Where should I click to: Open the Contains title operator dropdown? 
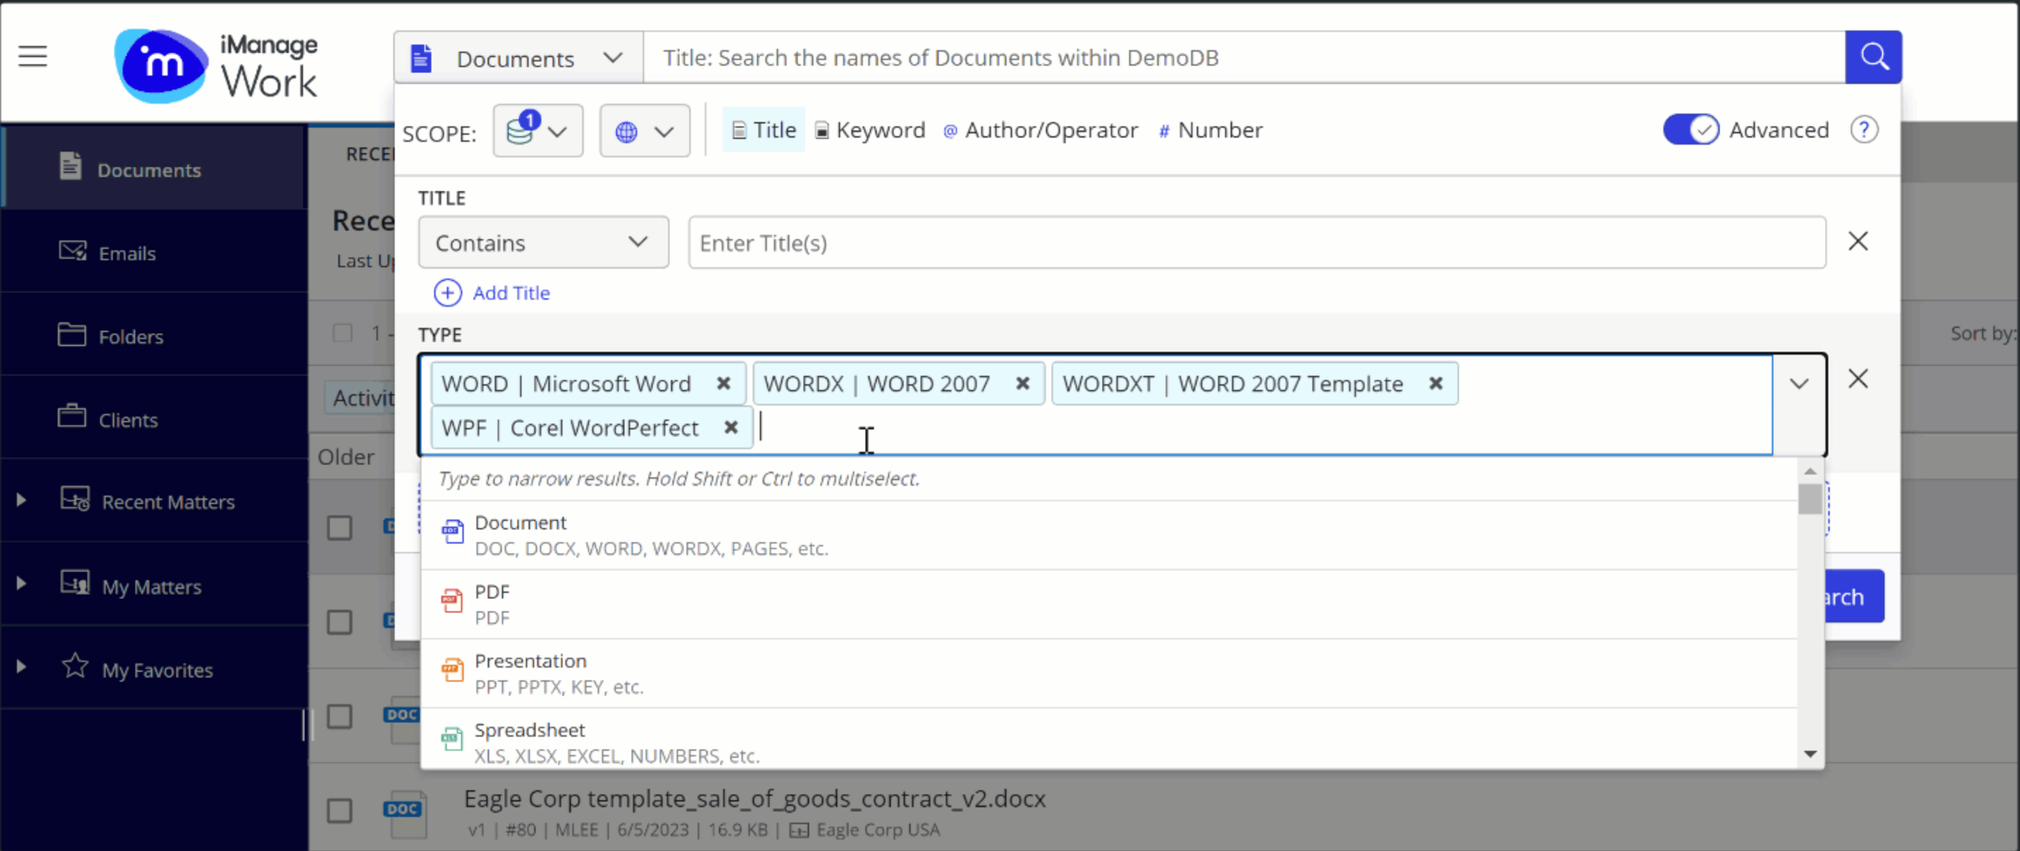(542, 243)
